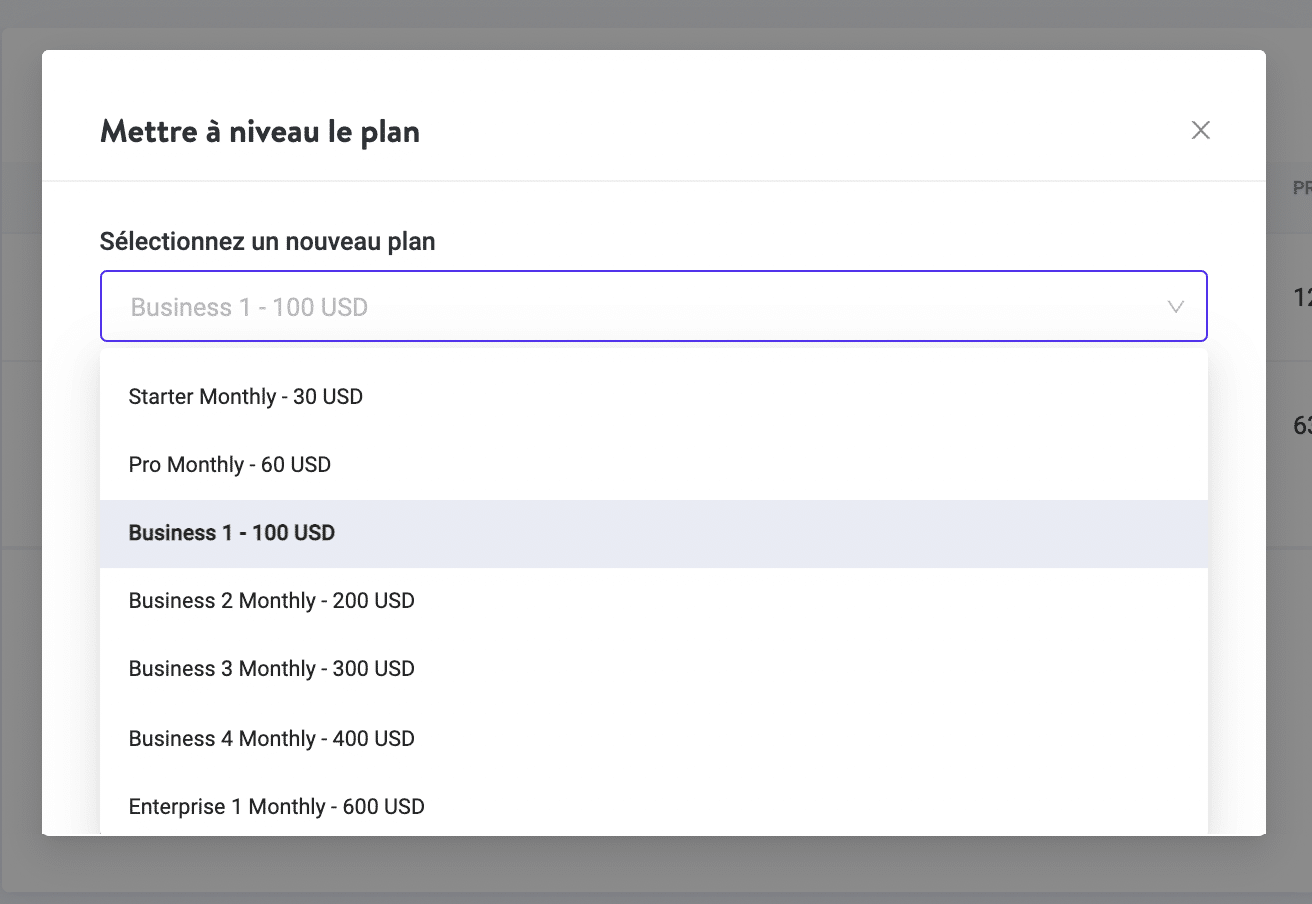
Task: Close the Mettre à niveau le plan dialog
Action: (1200, 130)
